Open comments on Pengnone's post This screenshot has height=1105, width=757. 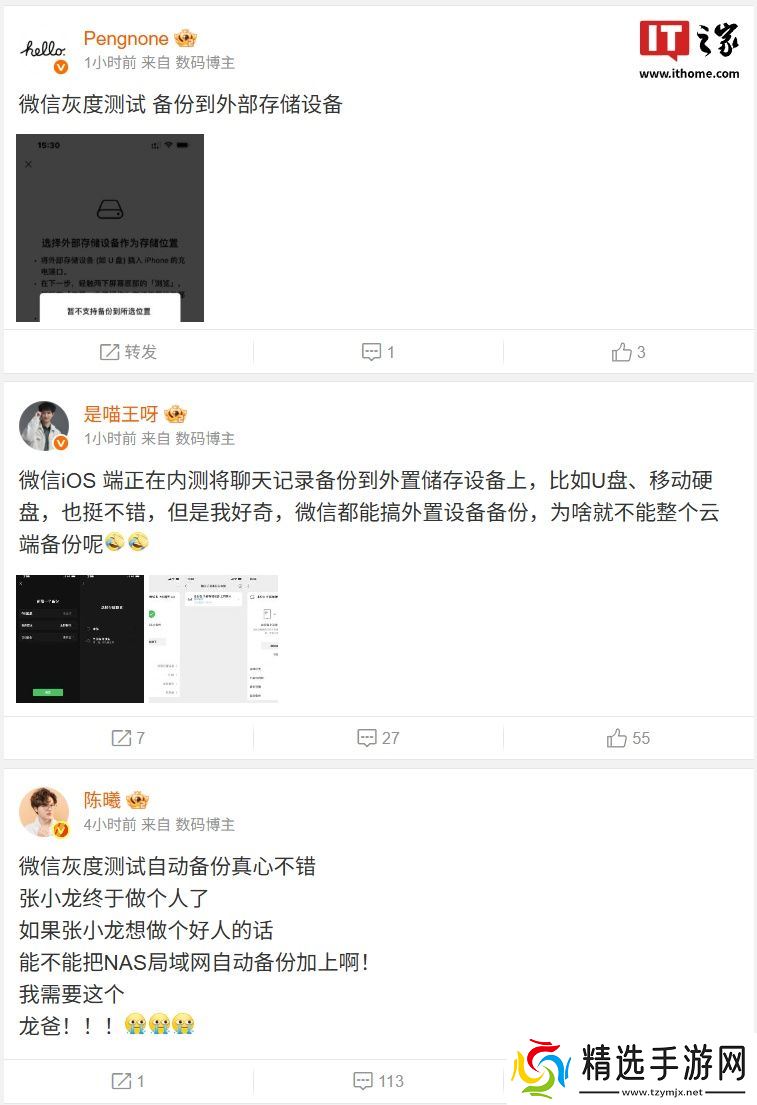(378, 352)
